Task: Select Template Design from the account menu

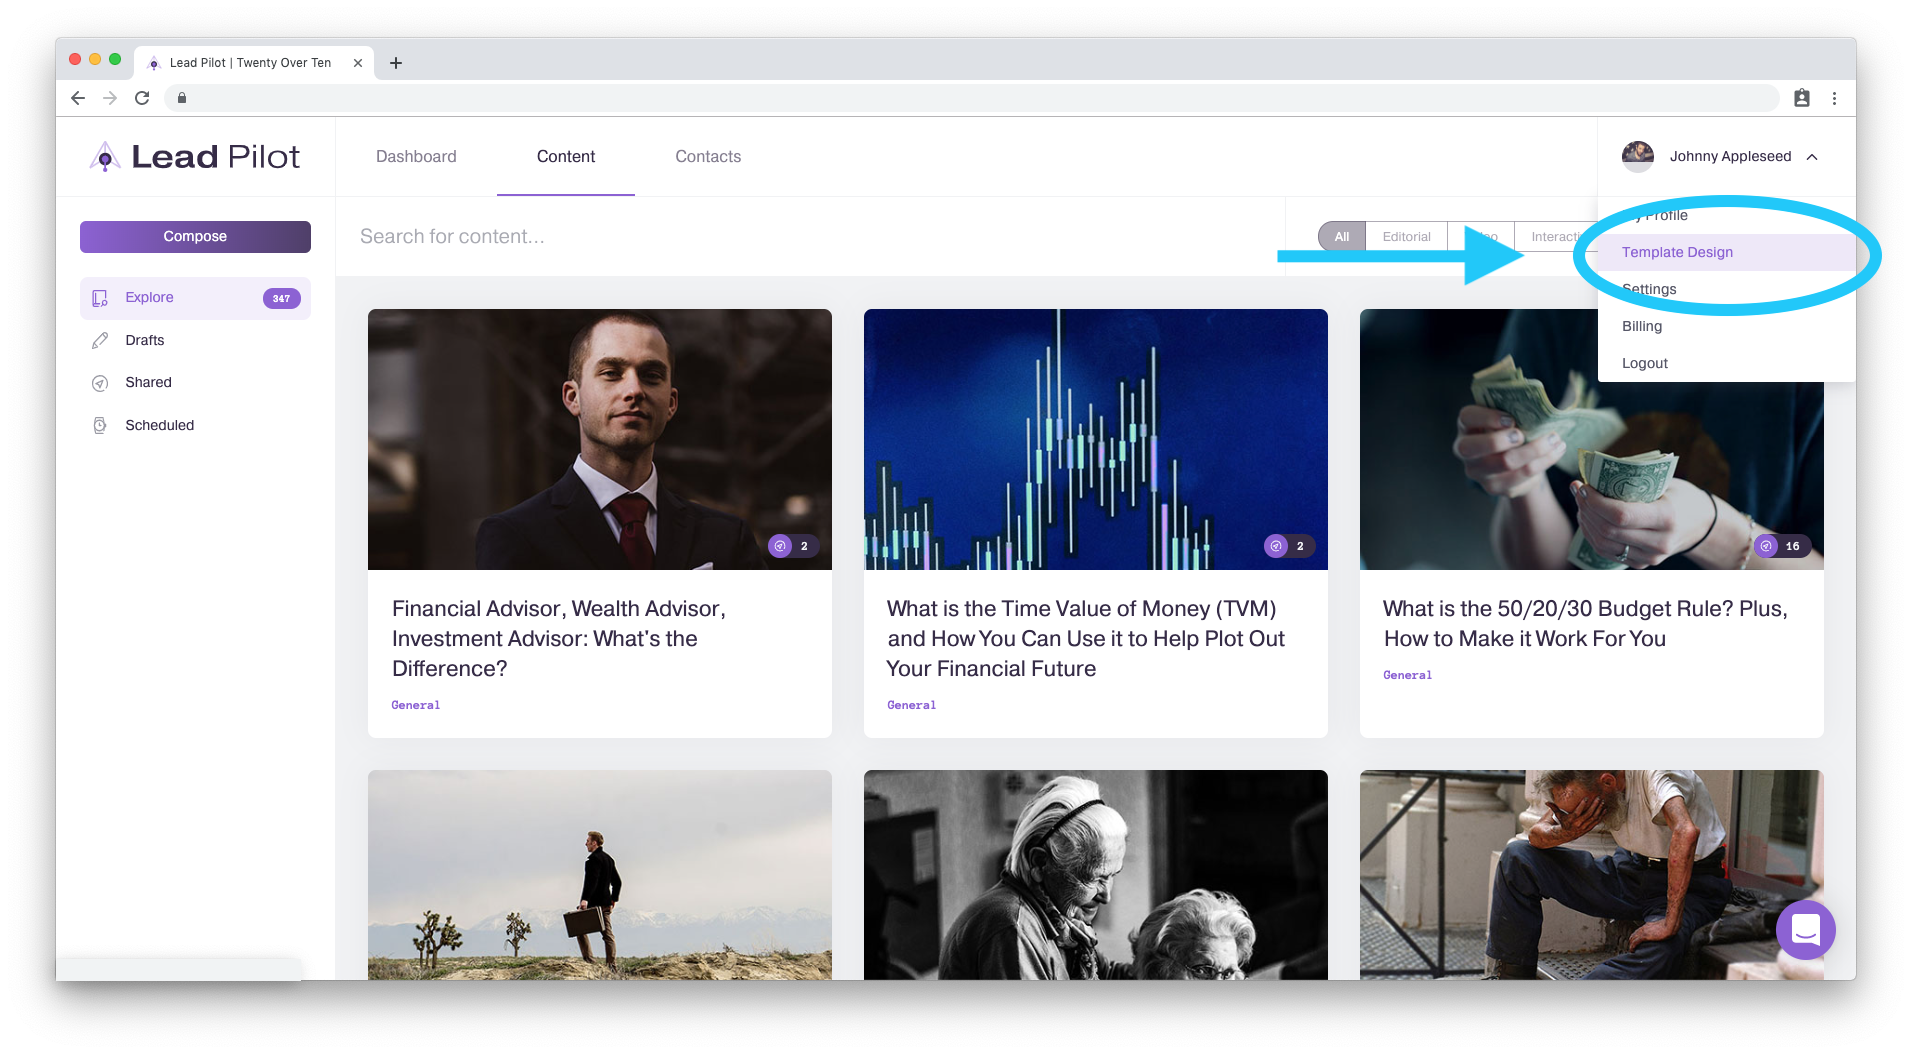Action: (x=1677, y=252)
